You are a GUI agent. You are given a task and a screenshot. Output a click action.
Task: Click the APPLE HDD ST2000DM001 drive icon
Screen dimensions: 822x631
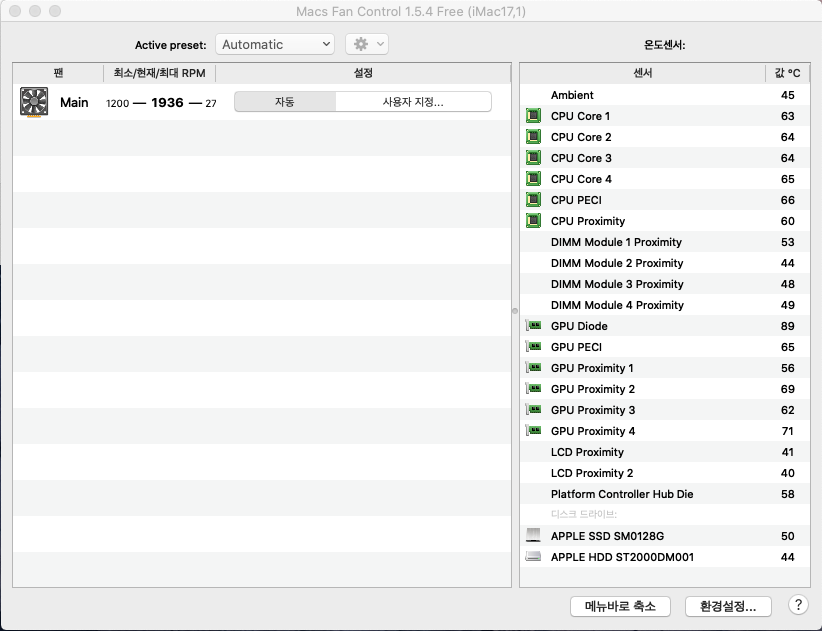pos(533,557)
